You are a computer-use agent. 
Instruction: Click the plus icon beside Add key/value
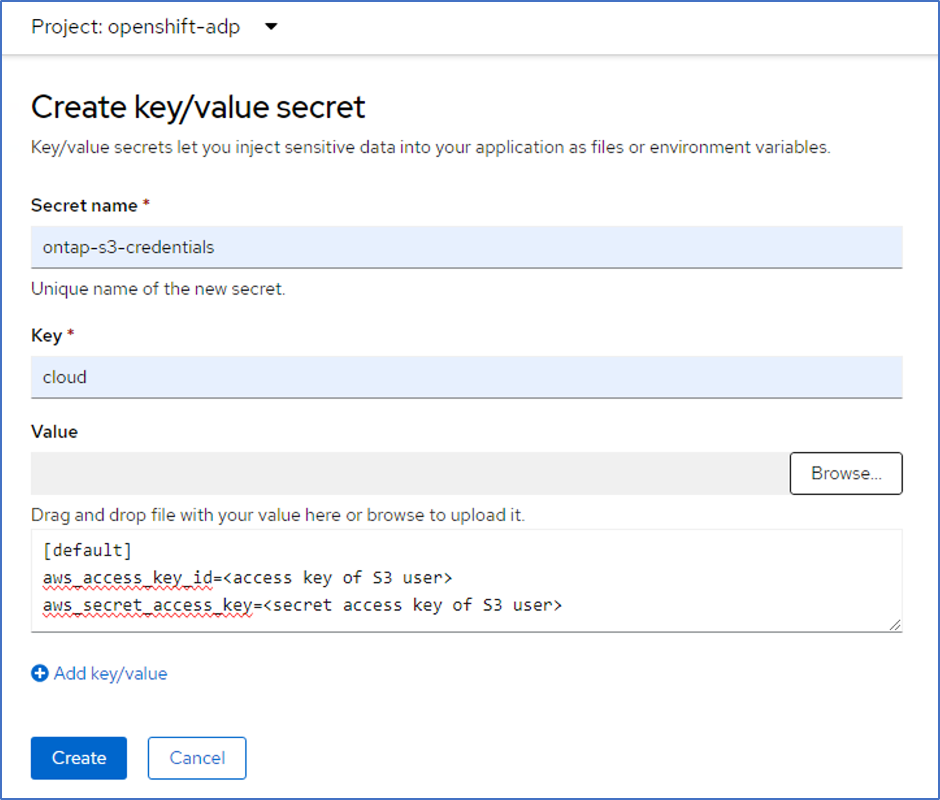(x=40, y=674)
